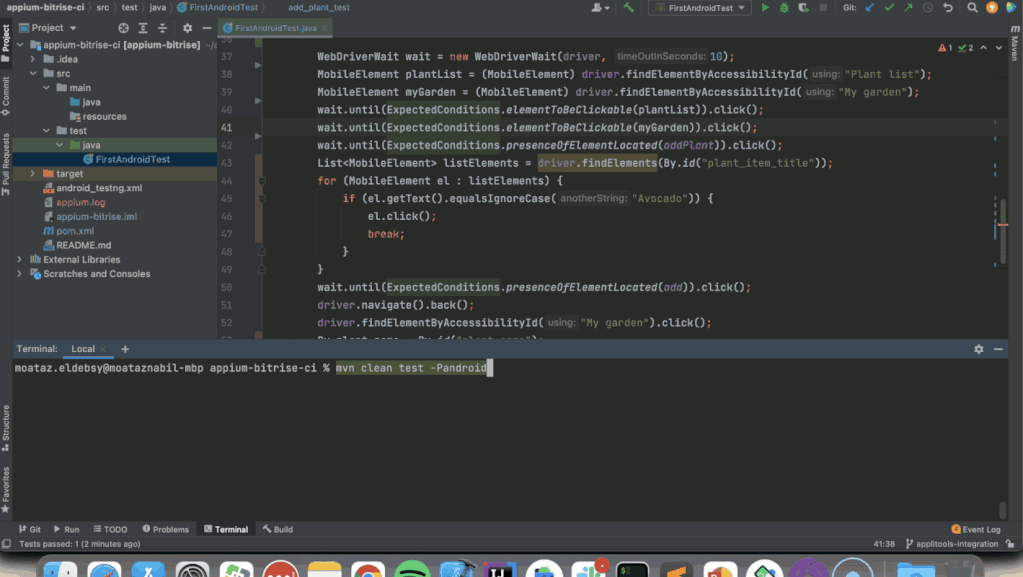This screenshot has height=577, width=1023.
Task: Open Search Everywhere with the magnifier icon
Action: tap(973, 7)
